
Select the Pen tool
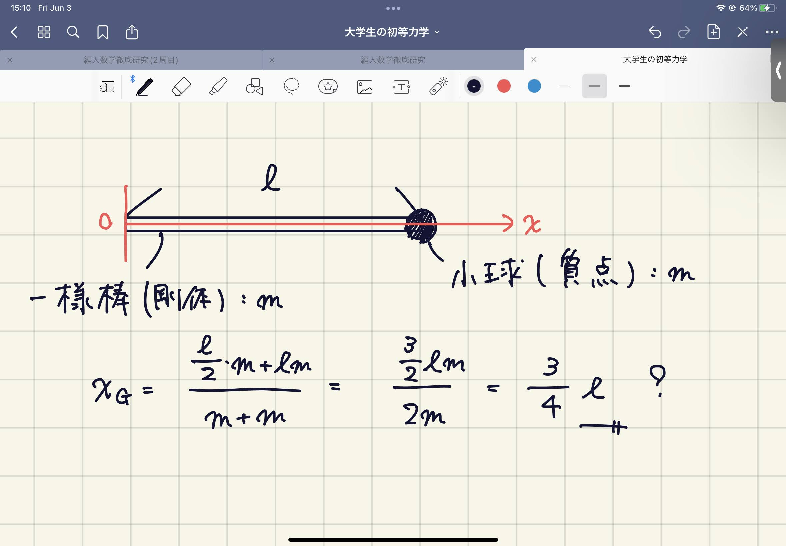coord(144,86)
